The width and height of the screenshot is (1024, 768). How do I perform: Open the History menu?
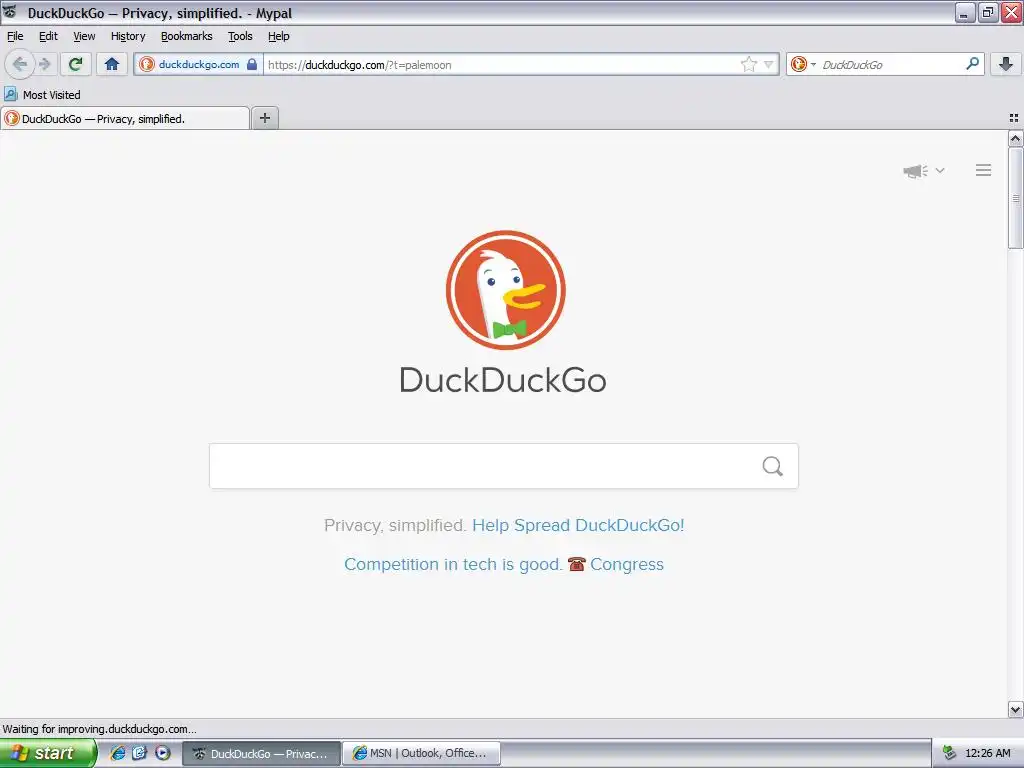128,36
